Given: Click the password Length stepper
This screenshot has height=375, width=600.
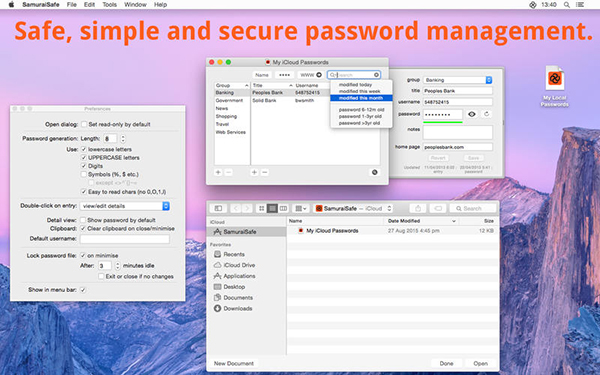Looking at the screenshot, I should tap(123, 139).
